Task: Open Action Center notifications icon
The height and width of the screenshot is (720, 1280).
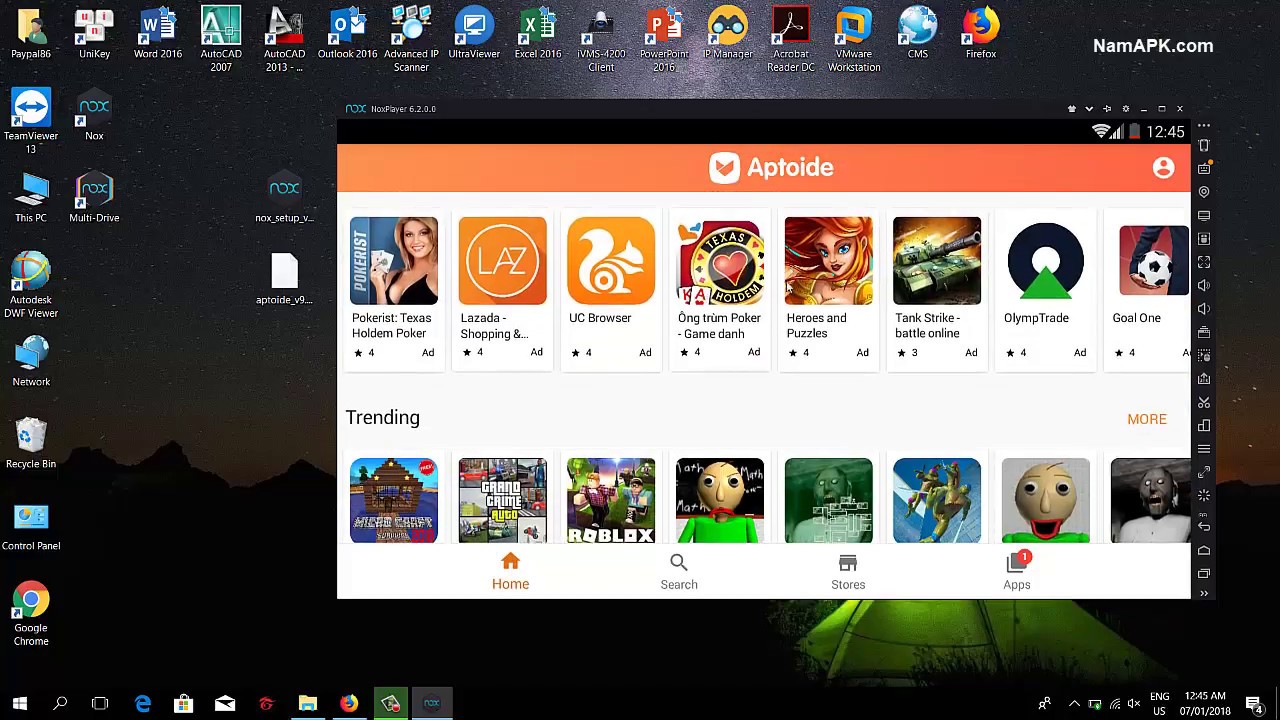Action: tap(1254, 704)
